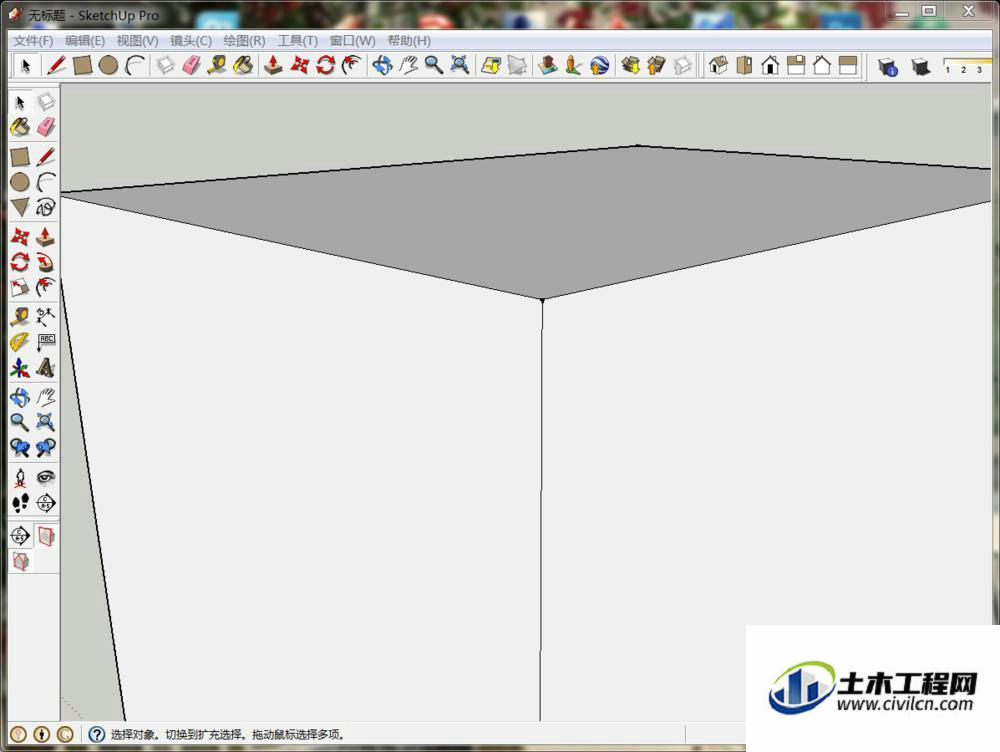Toggle Display Section Cuts
This screenshot has height=752, width=1000.
(20, 562)
